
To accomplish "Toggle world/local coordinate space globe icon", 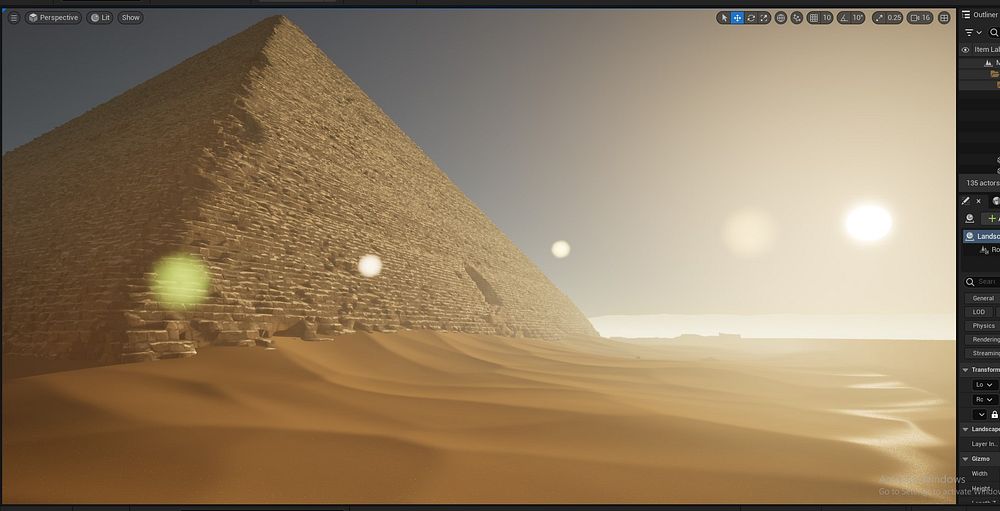I will (781, 18).
